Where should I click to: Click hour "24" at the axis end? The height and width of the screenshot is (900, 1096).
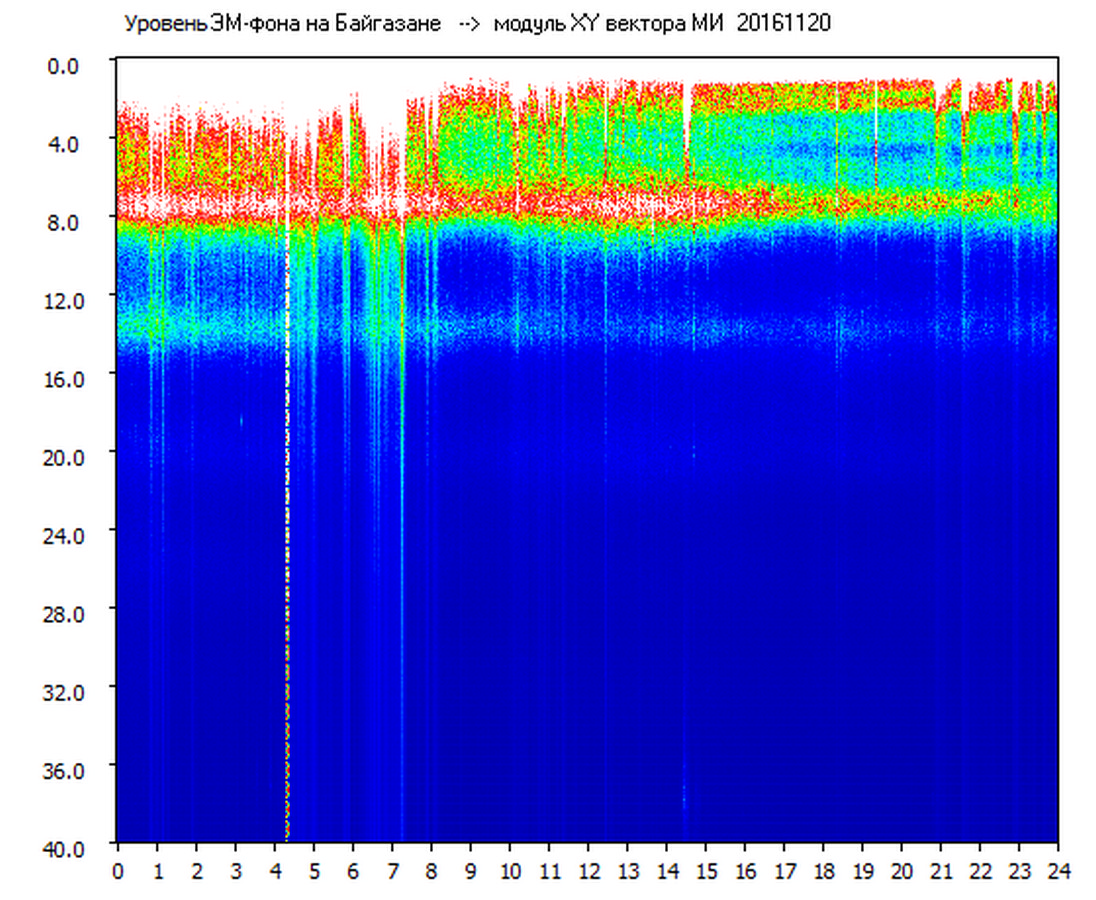pyautogui.click(x=1058, y=871)
